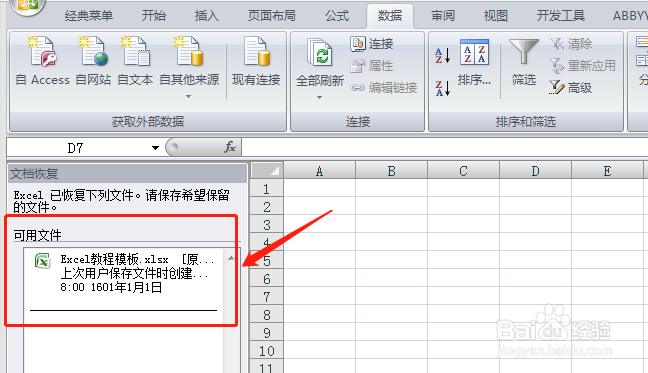Image resolution: width=648 pixels, height=373 pixels.
Task: Select column B header
Action: point(391,171)
